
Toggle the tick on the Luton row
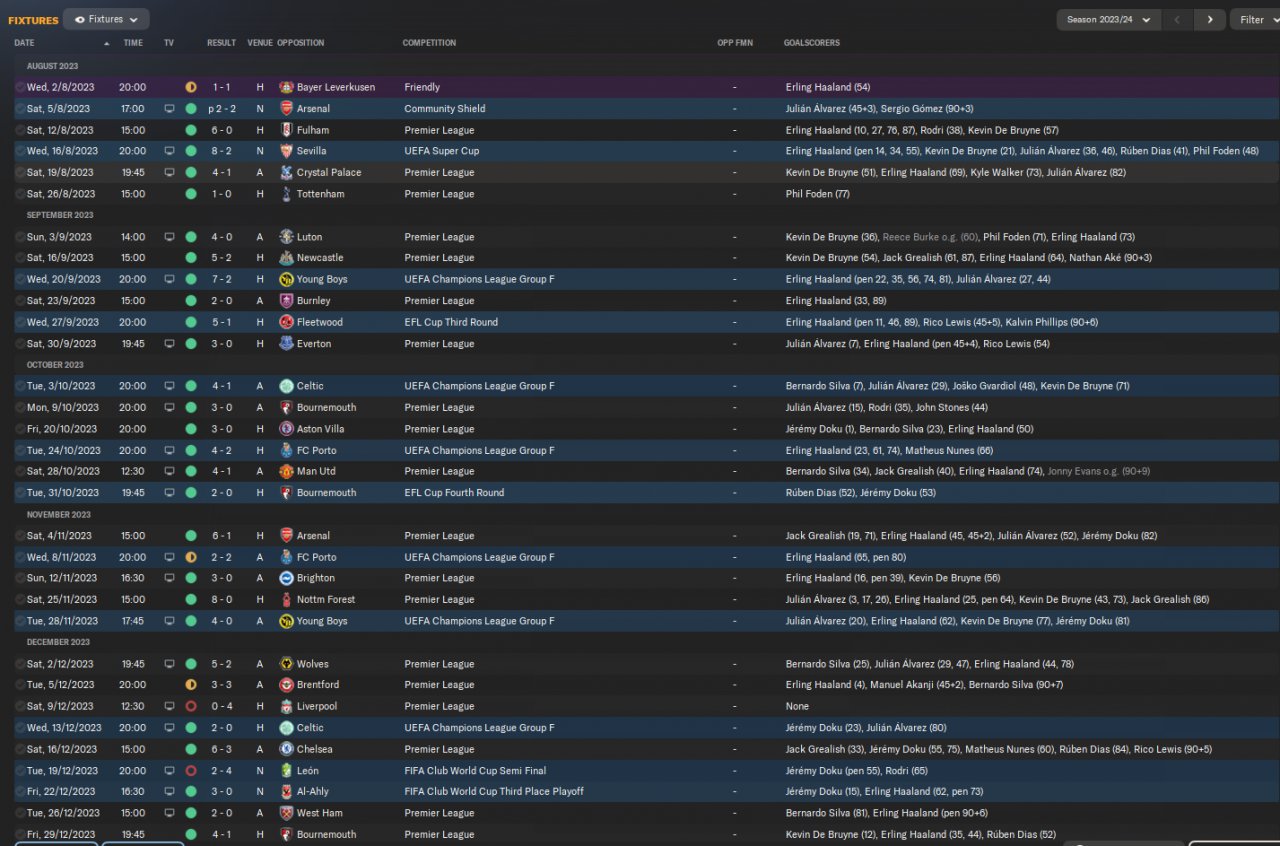[x=20, y=237]
